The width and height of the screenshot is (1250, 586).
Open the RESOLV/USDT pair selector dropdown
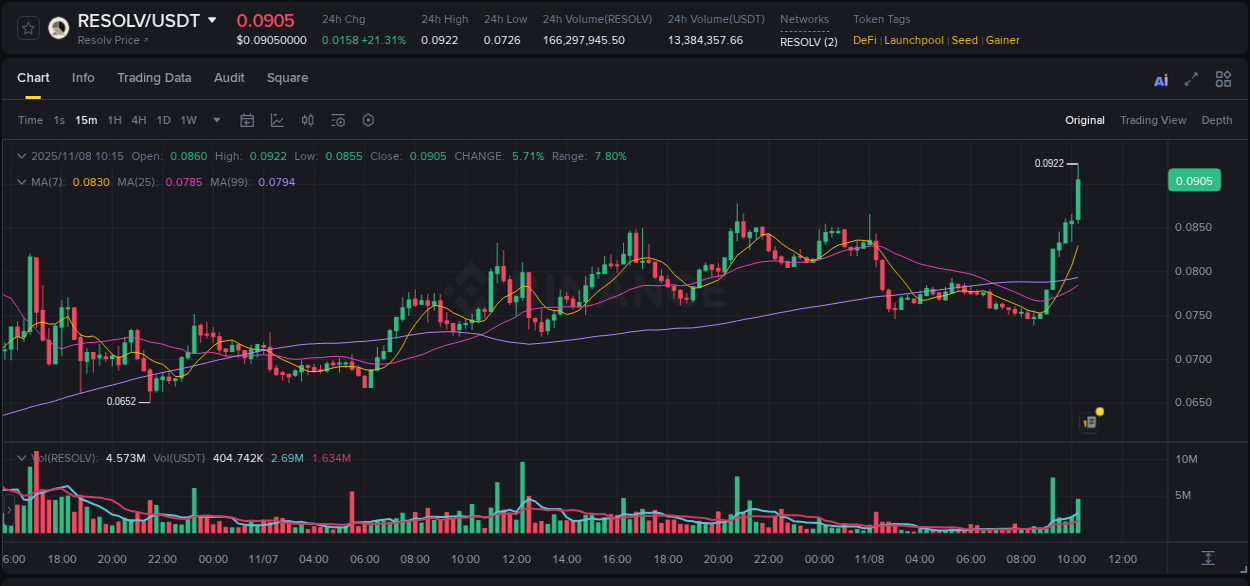click(x=210, y=19)
